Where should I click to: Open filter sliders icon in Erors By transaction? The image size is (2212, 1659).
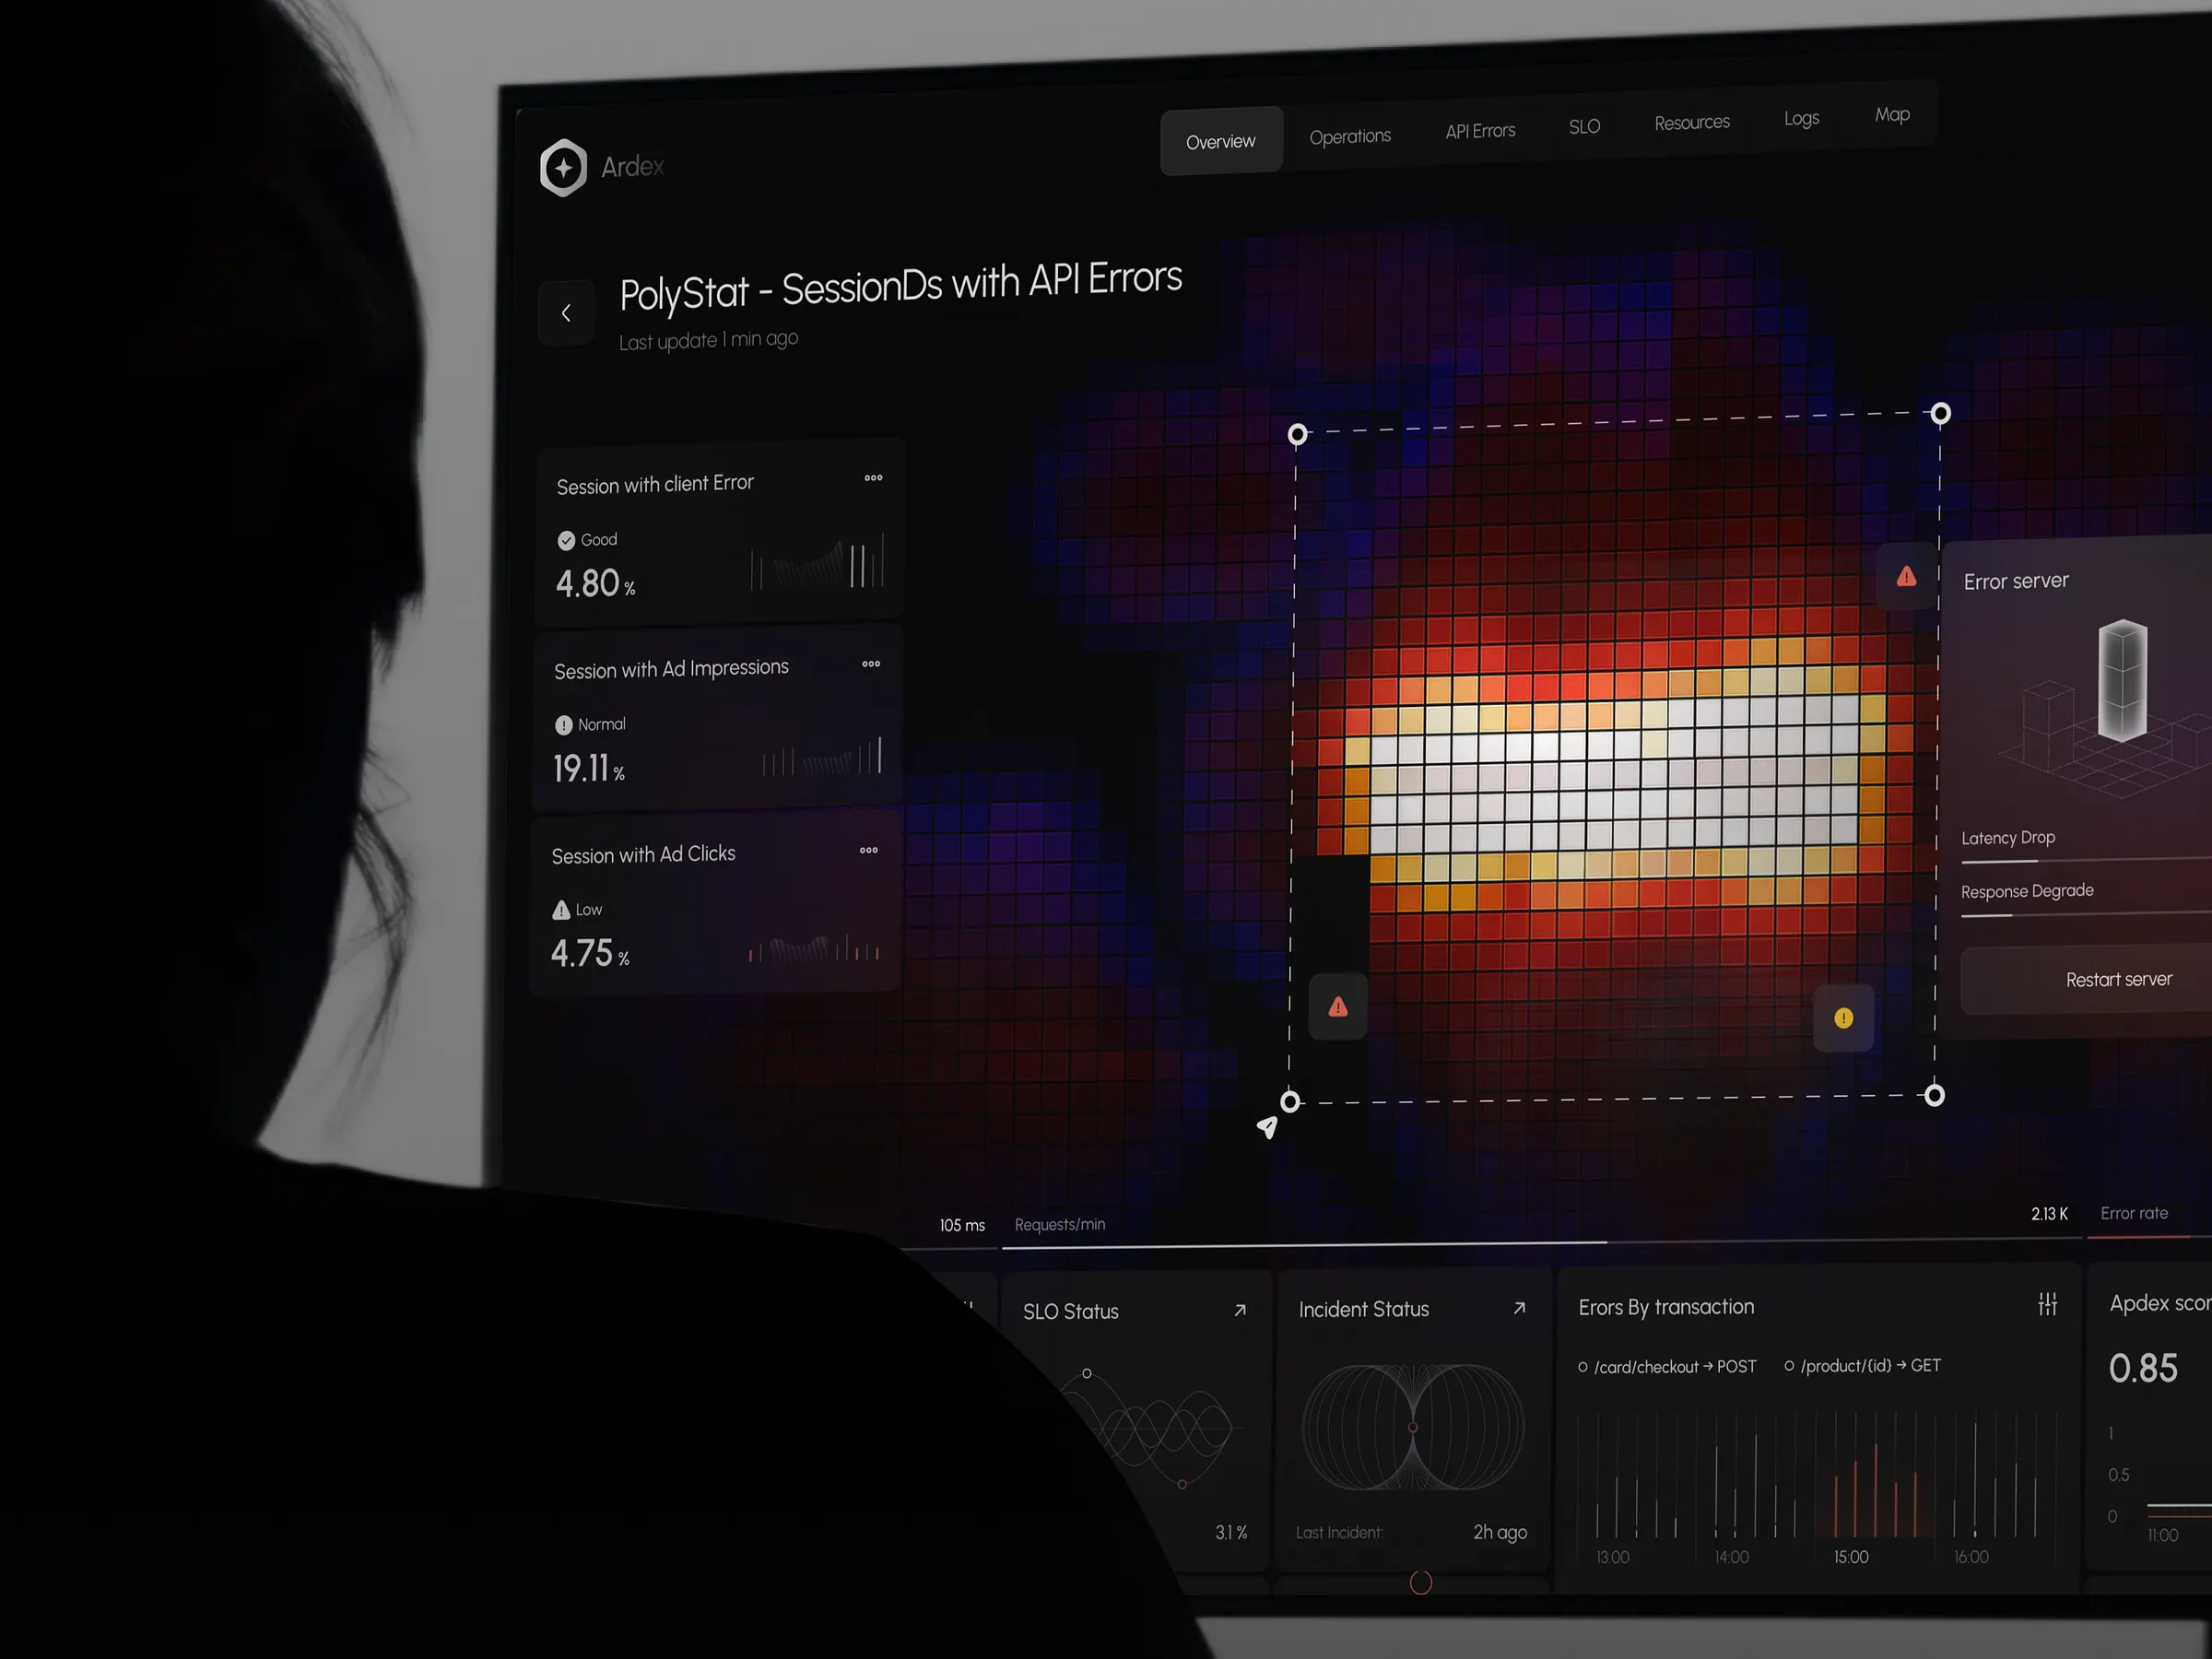pos(2047,1304)
